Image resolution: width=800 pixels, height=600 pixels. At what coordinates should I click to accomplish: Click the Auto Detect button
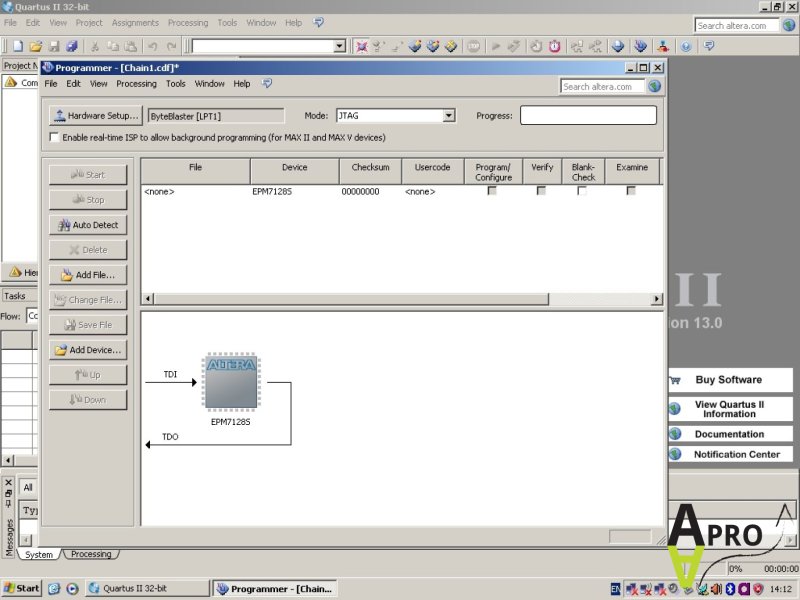click(x=88, y=225)
